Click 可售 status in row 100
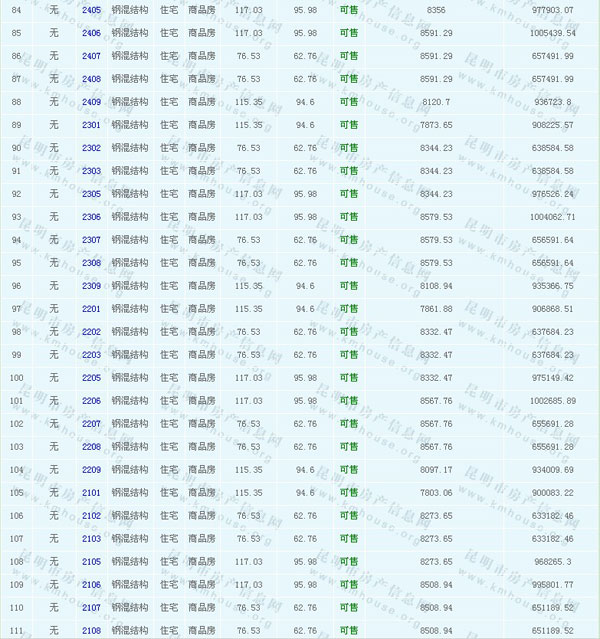The height and width of the screenshot is (639, 600). pos(349,378)
